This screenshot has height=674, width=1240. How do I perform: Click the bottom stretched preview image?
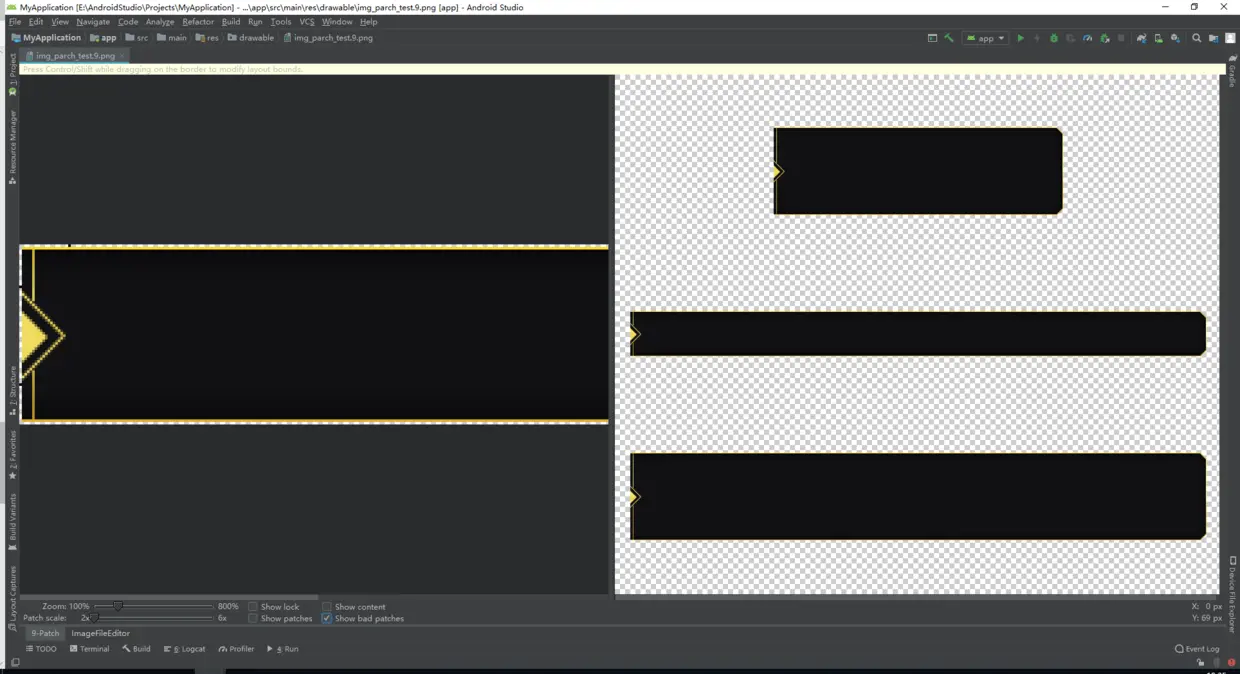[918, 496]
